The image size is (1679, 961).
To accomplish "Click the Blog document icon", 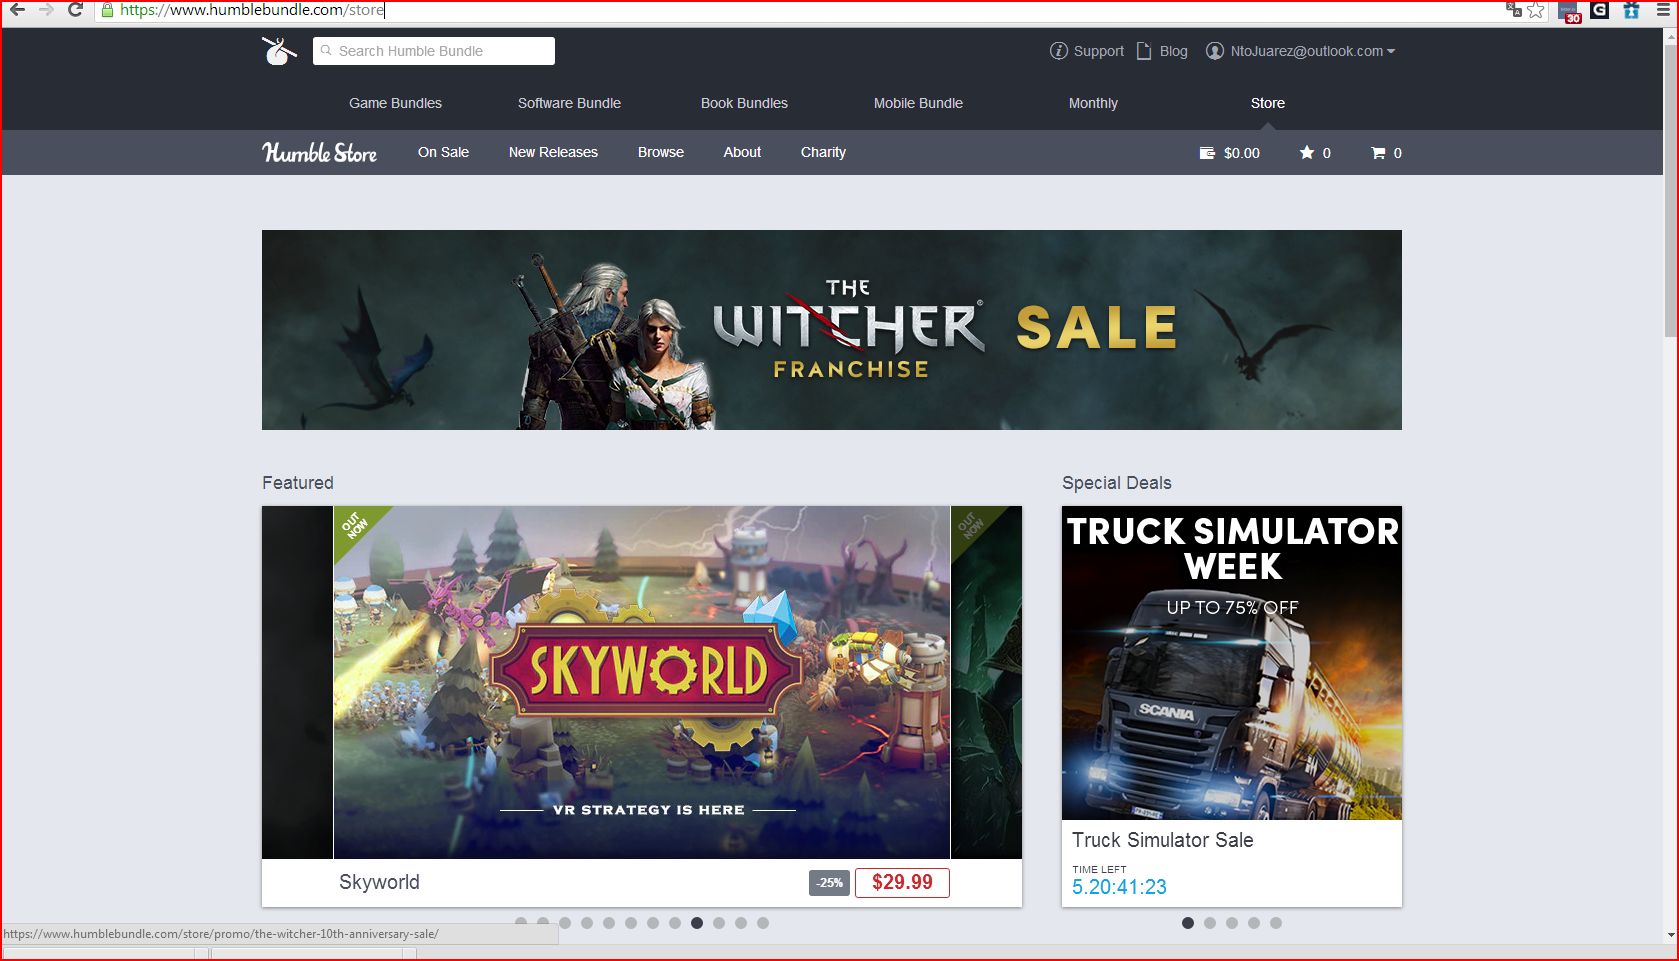I will click(x=1144, y=51).
